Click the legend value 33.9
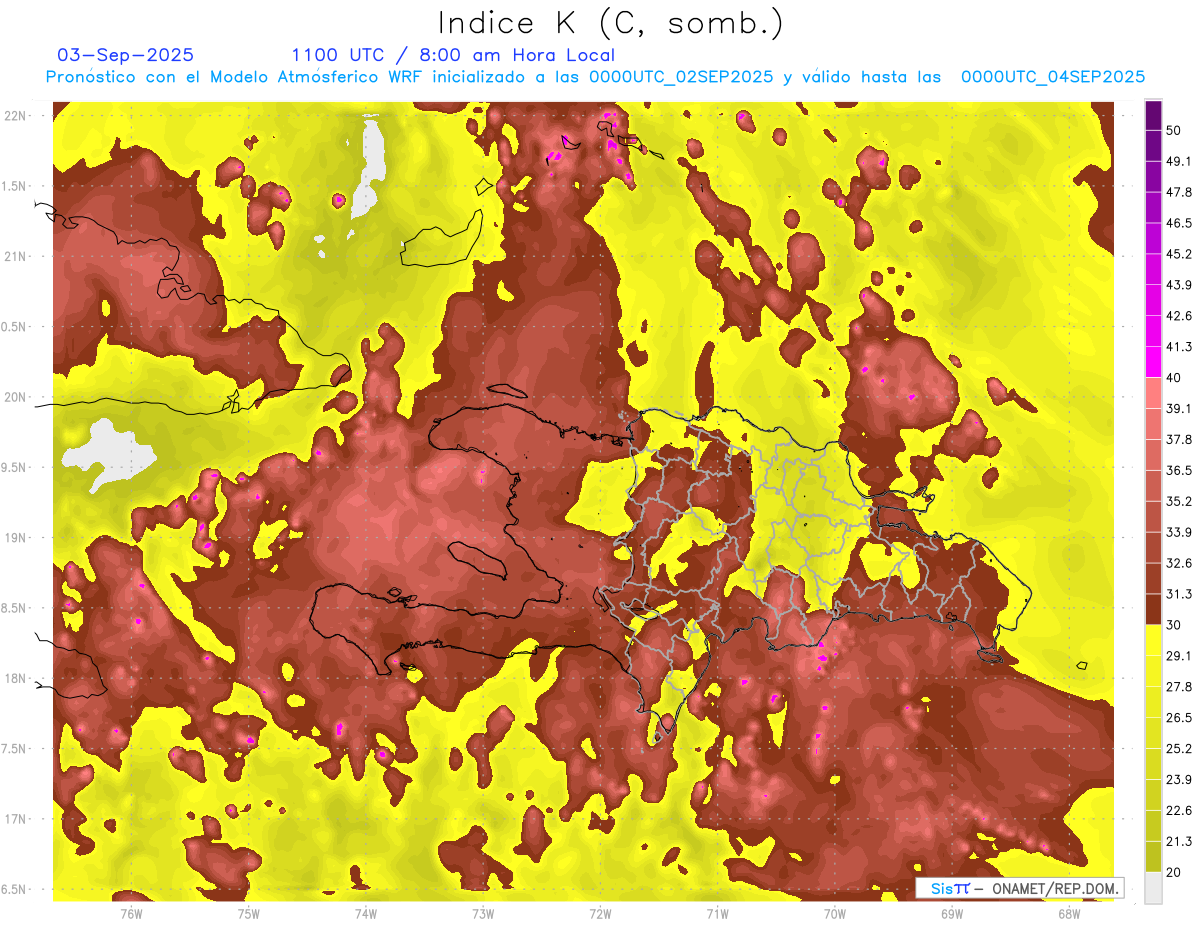The image size is (1200, 927). point(1179,532)
